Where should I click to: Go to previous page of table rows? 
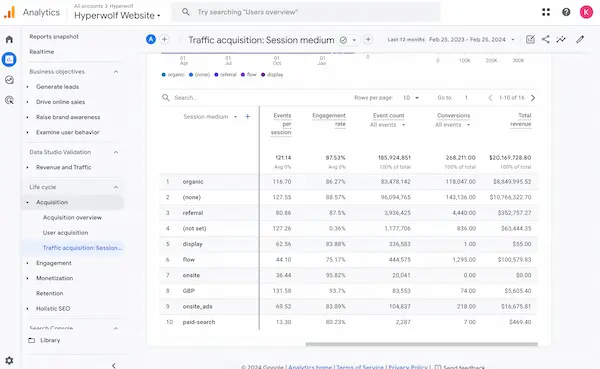click(490, 98)
